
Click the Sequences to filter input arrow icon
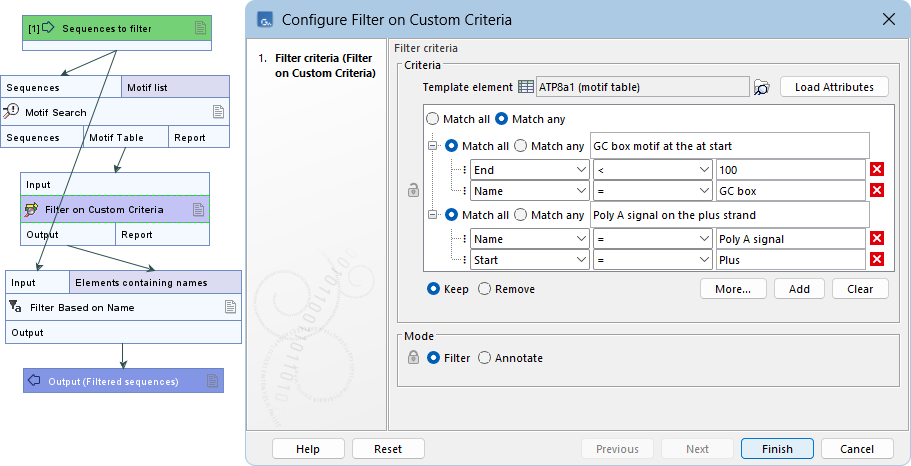[49, 28]
